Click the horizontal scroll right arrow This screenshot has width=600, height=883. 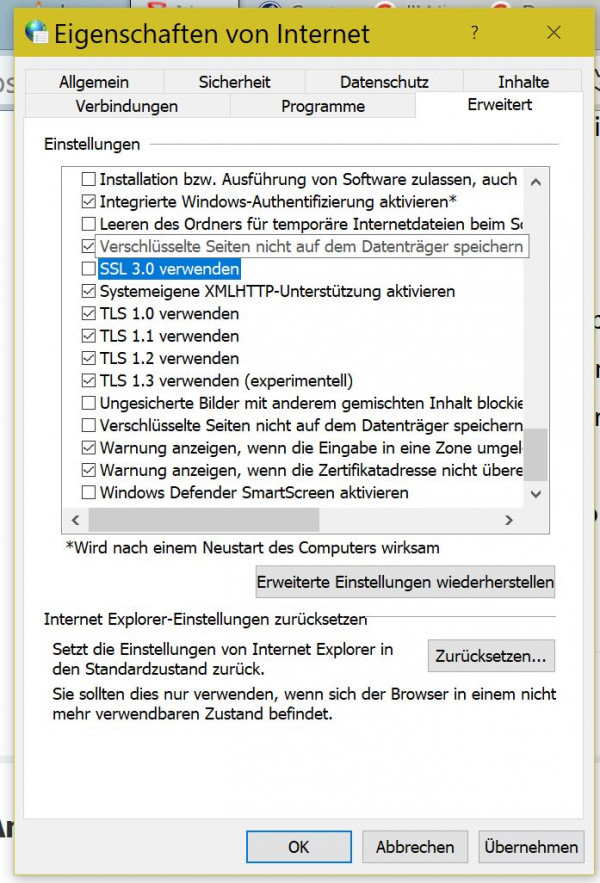point(509,520)
